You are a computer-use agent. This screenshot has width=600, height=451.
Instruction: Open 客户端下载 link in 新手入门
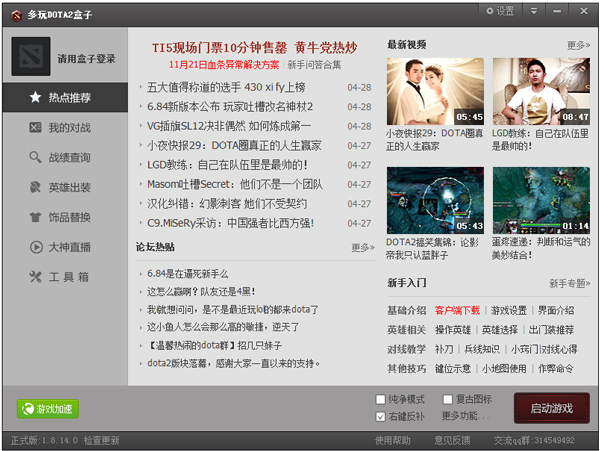coord(457,310)
